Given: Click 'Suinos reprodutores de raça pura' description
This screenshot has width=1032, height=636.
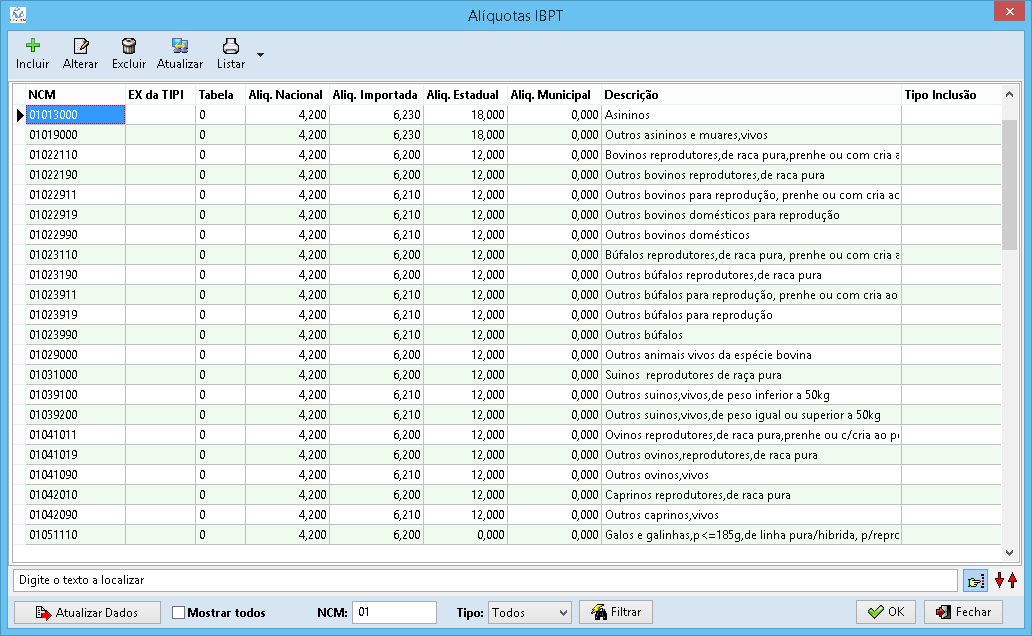Looking at the screenshot, I should coord(693,375).
